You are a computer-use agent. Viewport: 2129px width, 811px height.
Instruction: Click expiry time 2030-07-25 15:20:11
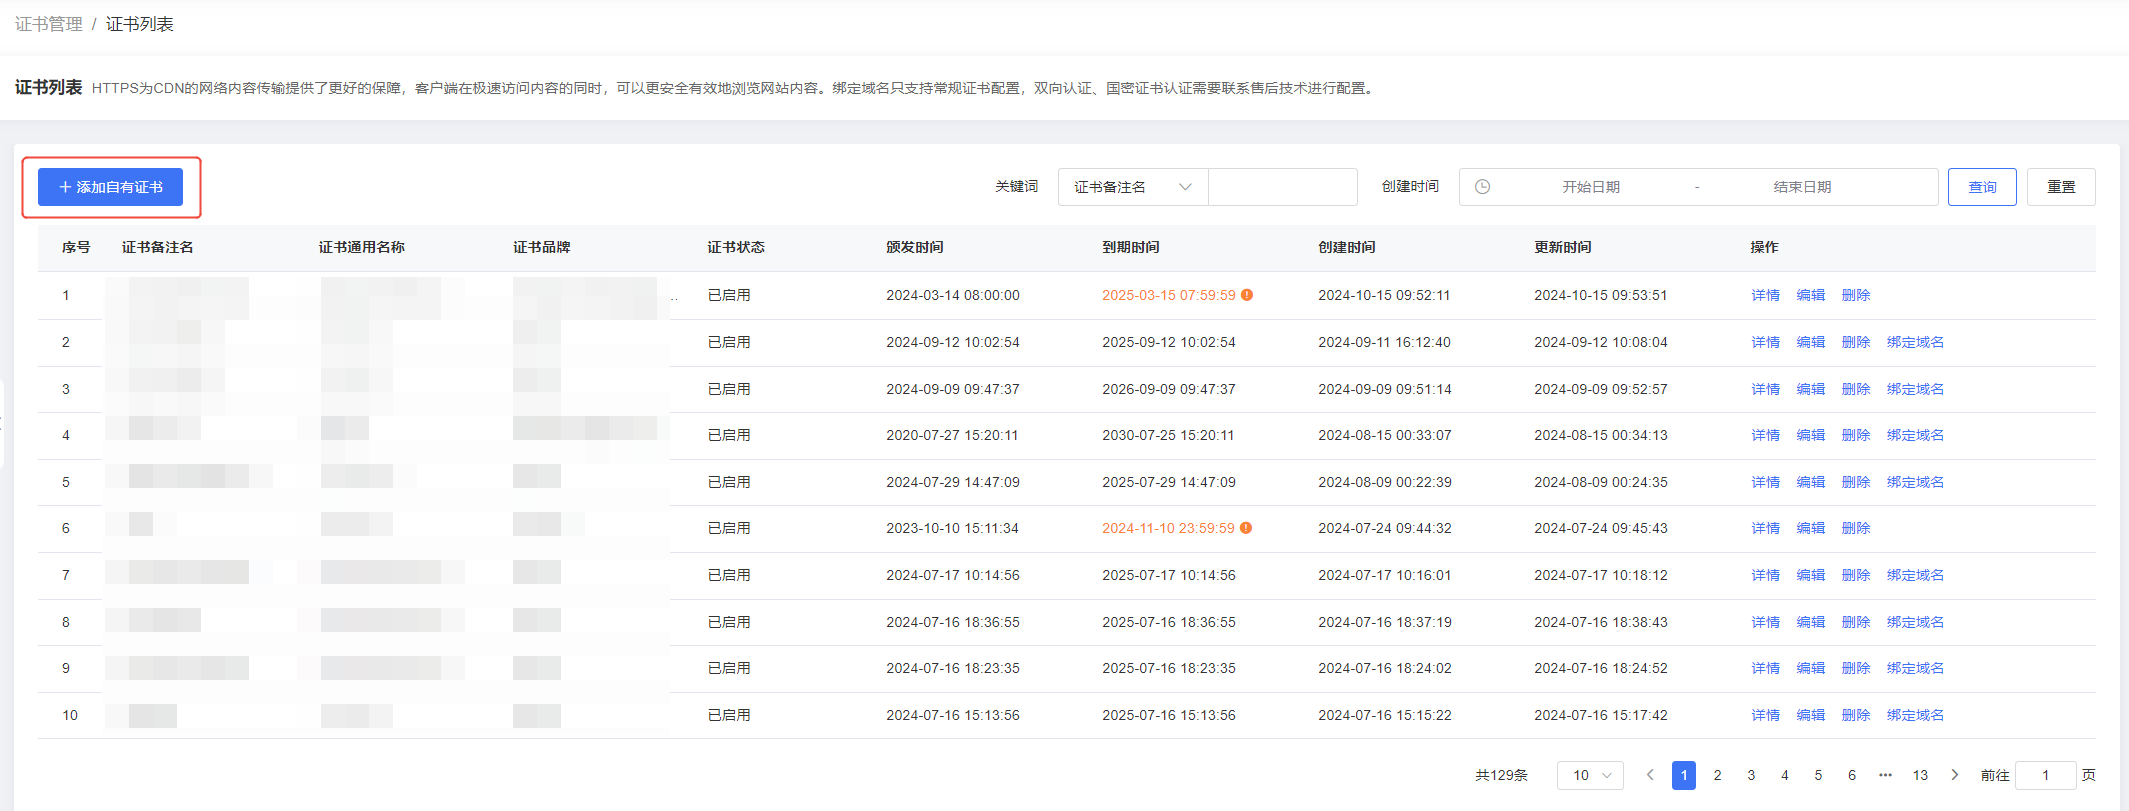pos(1168,435)
